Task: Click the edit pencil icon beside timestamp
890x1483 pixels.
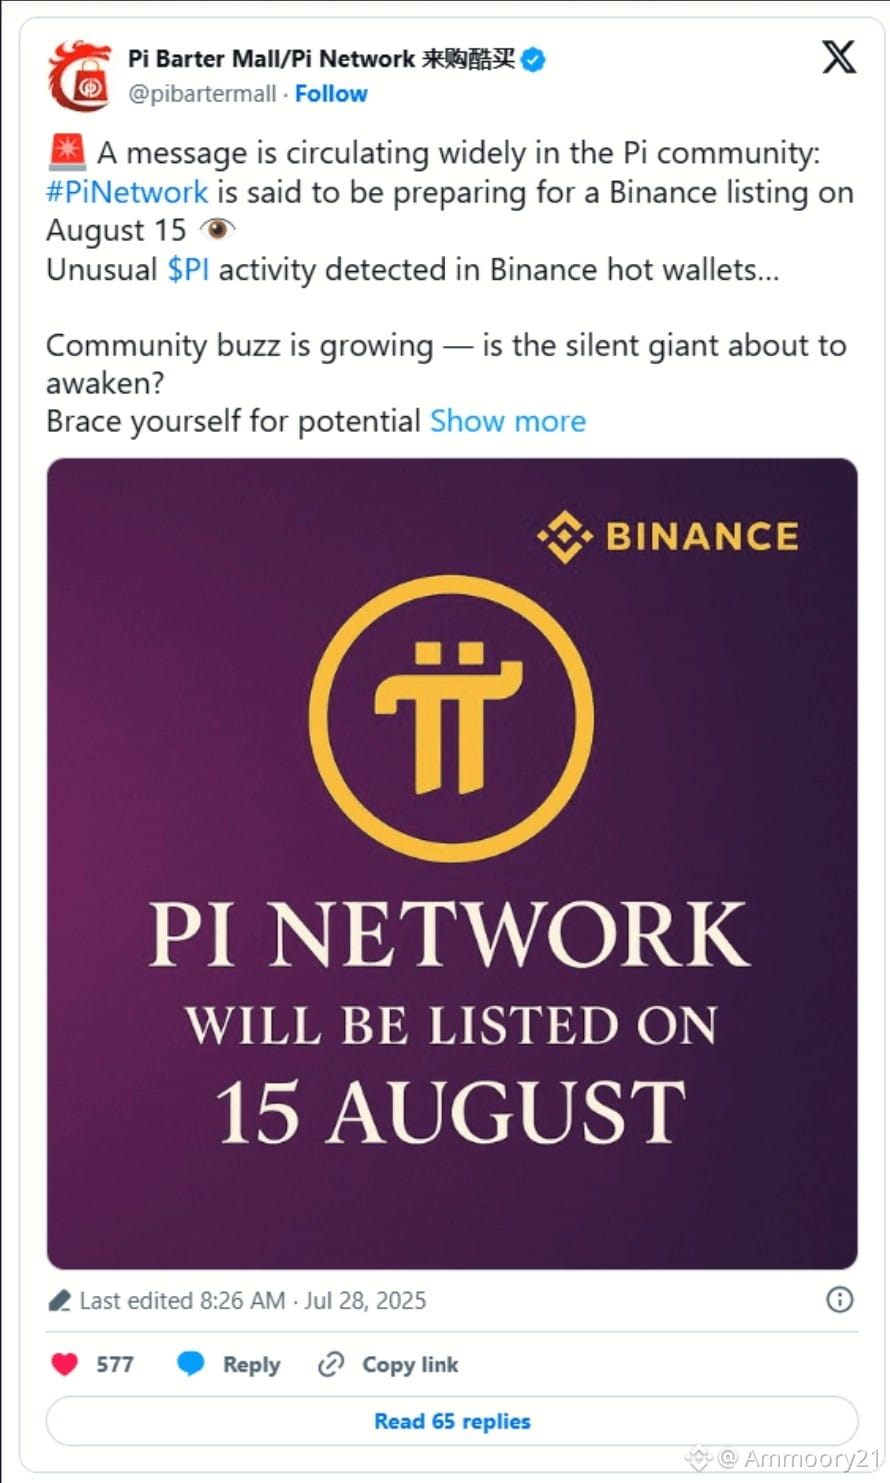Action: coord(60,1301)
